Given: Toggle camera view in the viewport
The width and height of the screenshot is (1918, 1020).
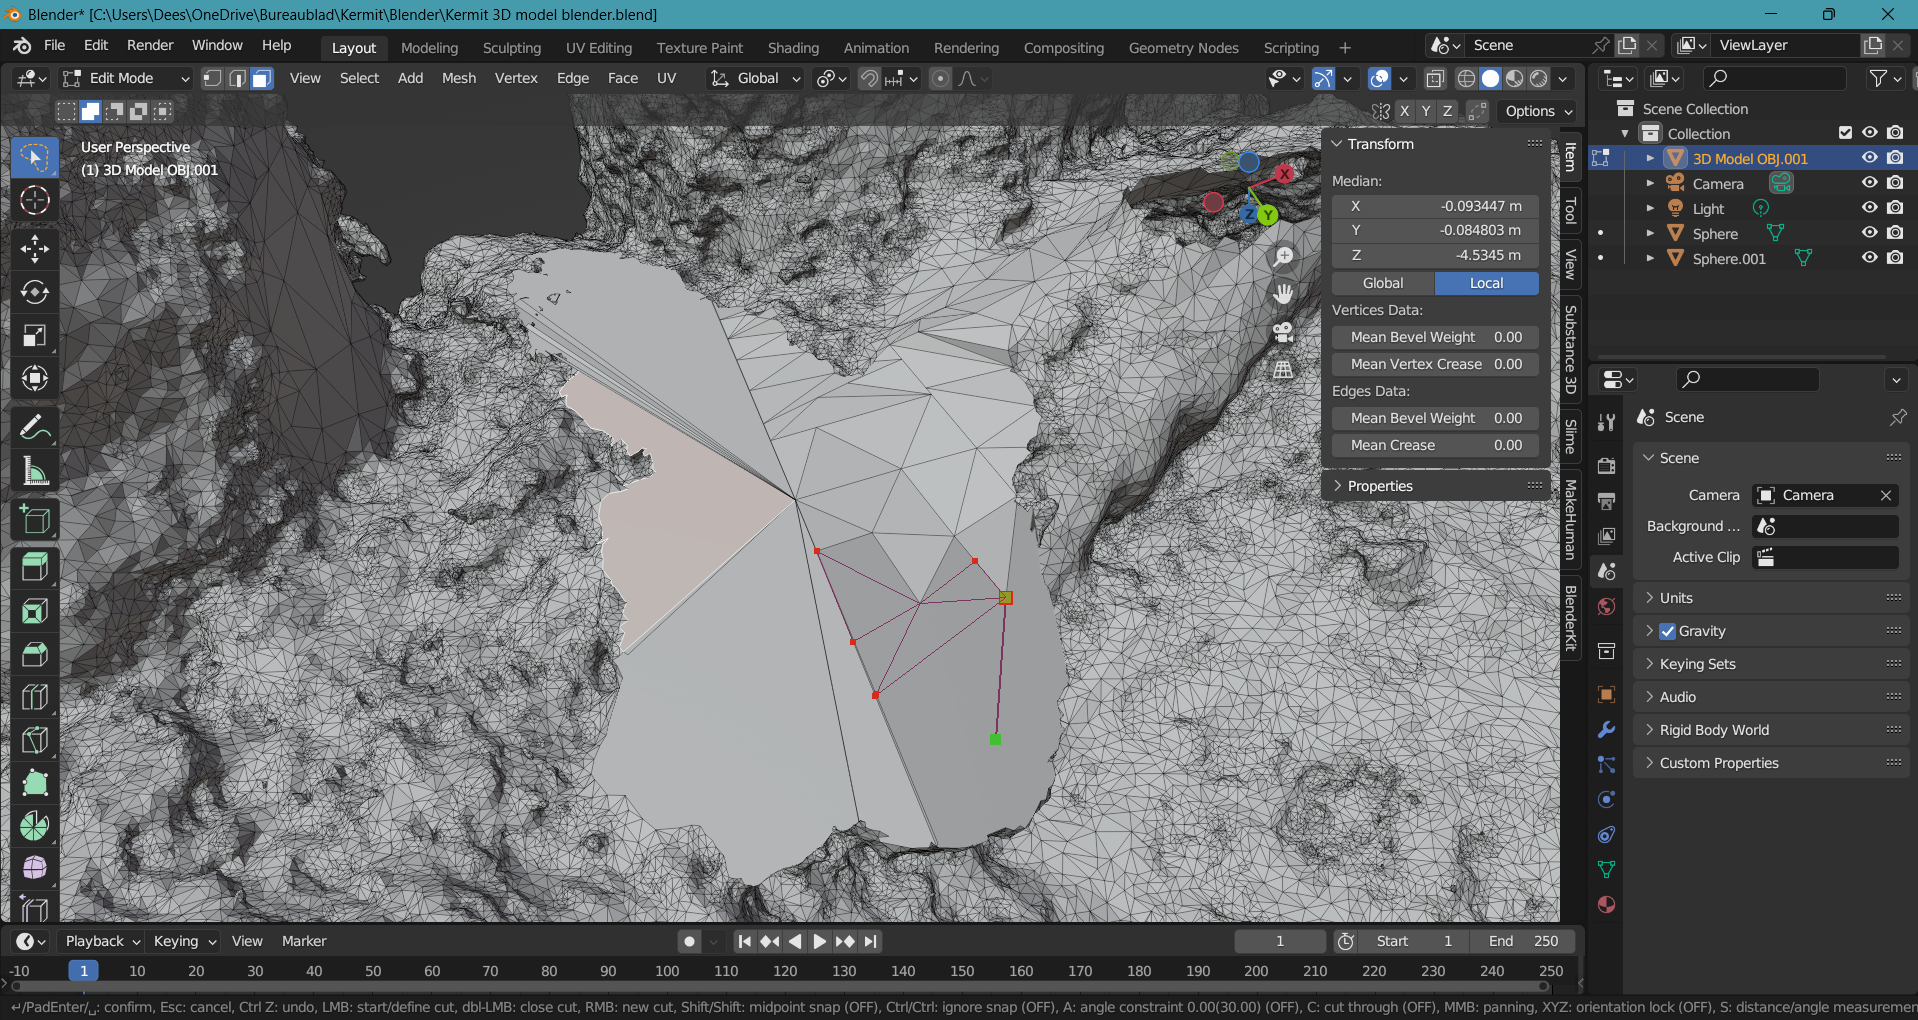Looking at the screenshot, I should tap(1283, 332).
